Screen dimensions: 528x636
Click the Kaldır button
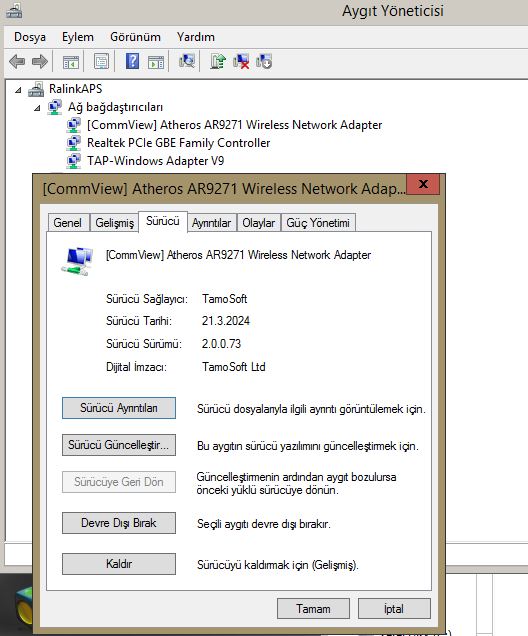119,564
